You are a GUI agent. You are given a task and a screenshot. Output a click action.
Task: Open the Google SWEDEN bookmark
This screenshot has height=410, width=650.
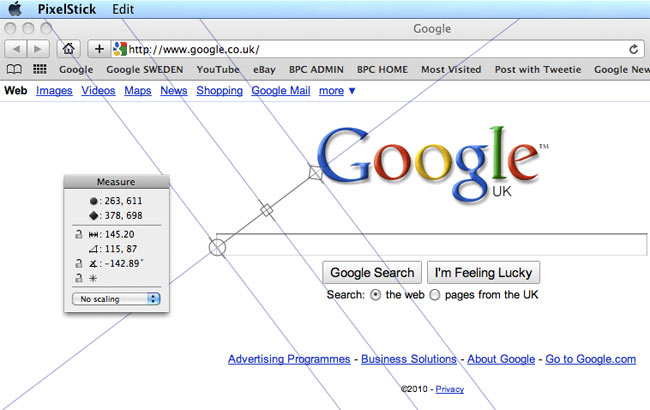click(145, 70)
